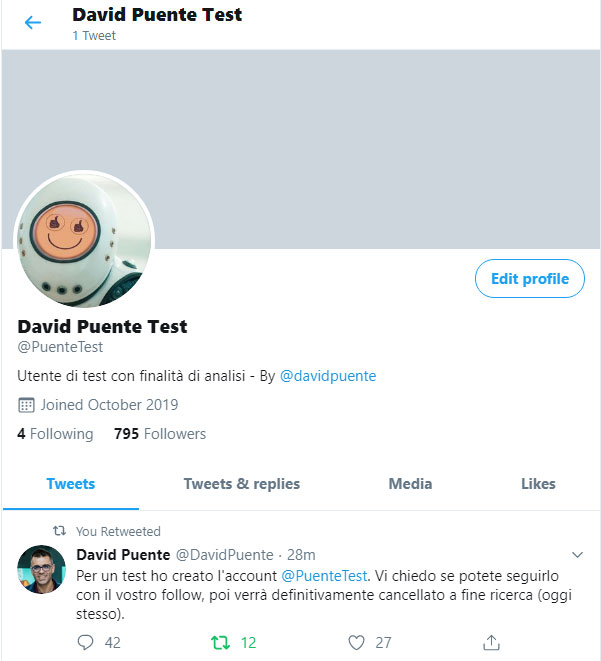Open the @davidpuente mention in bio
601x661 pixels.
click(x=328, y=376)
